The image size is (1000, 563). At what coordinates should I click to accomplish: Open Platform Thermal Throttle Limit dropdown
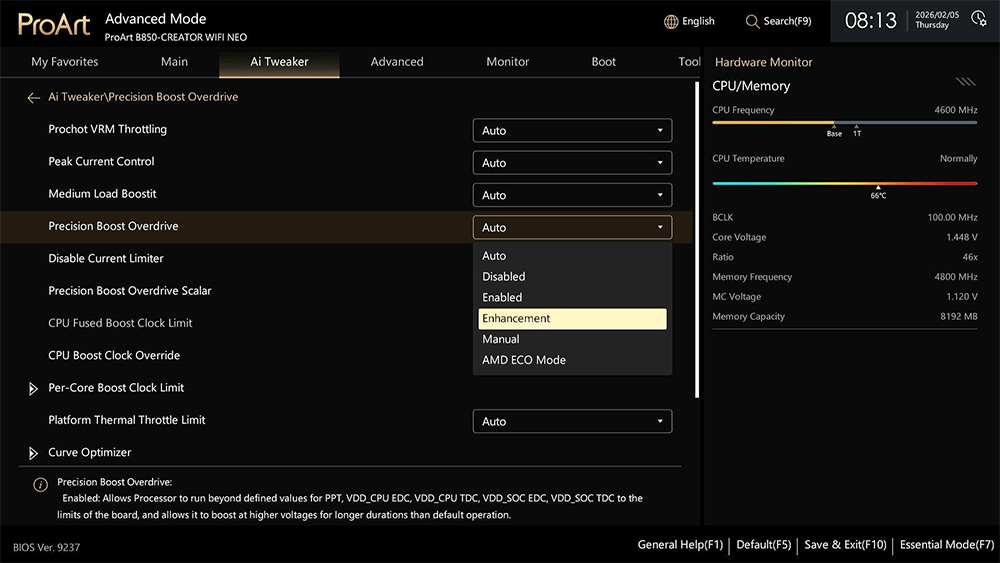tap(572, 421)
